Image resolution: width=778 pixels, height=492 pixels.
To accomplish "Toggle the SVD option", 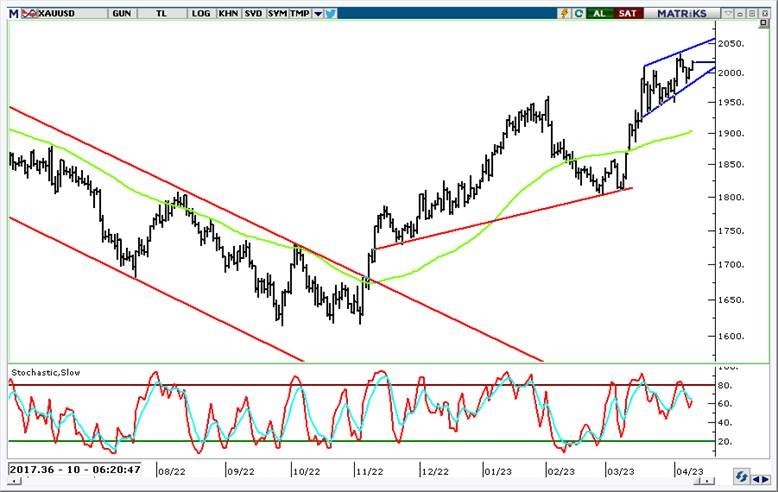I will pos(252,13).
